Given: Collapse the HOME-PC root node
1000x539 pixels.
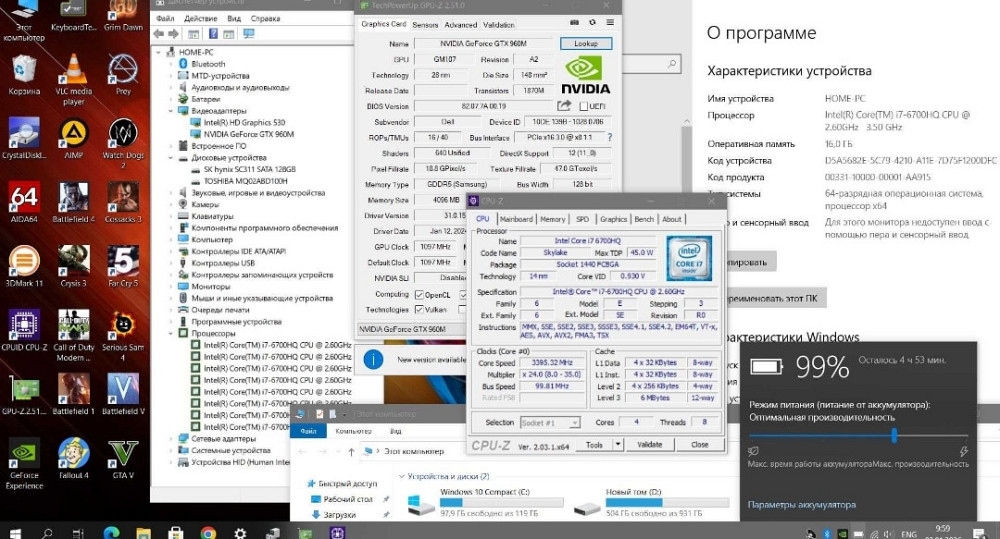Looking at the screenshot, I should tap(159, 52).
